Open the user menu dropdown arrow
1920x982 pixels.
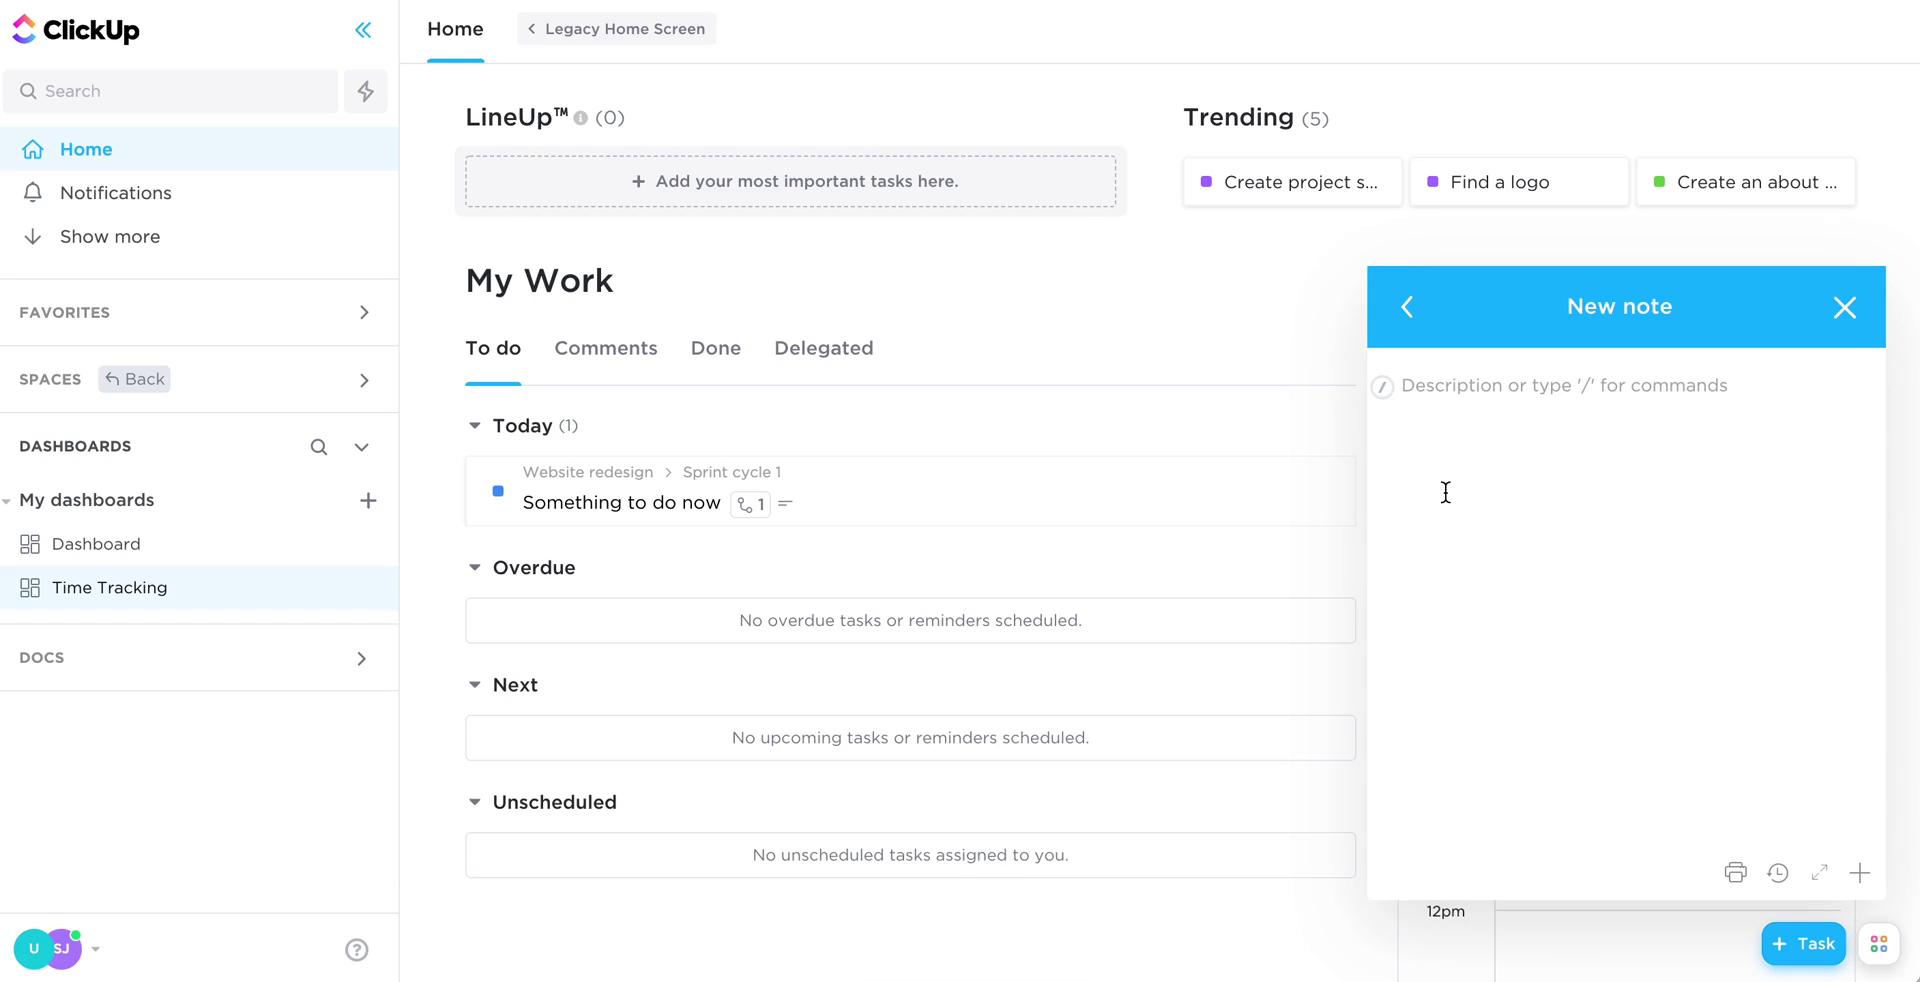click(96, 949)
